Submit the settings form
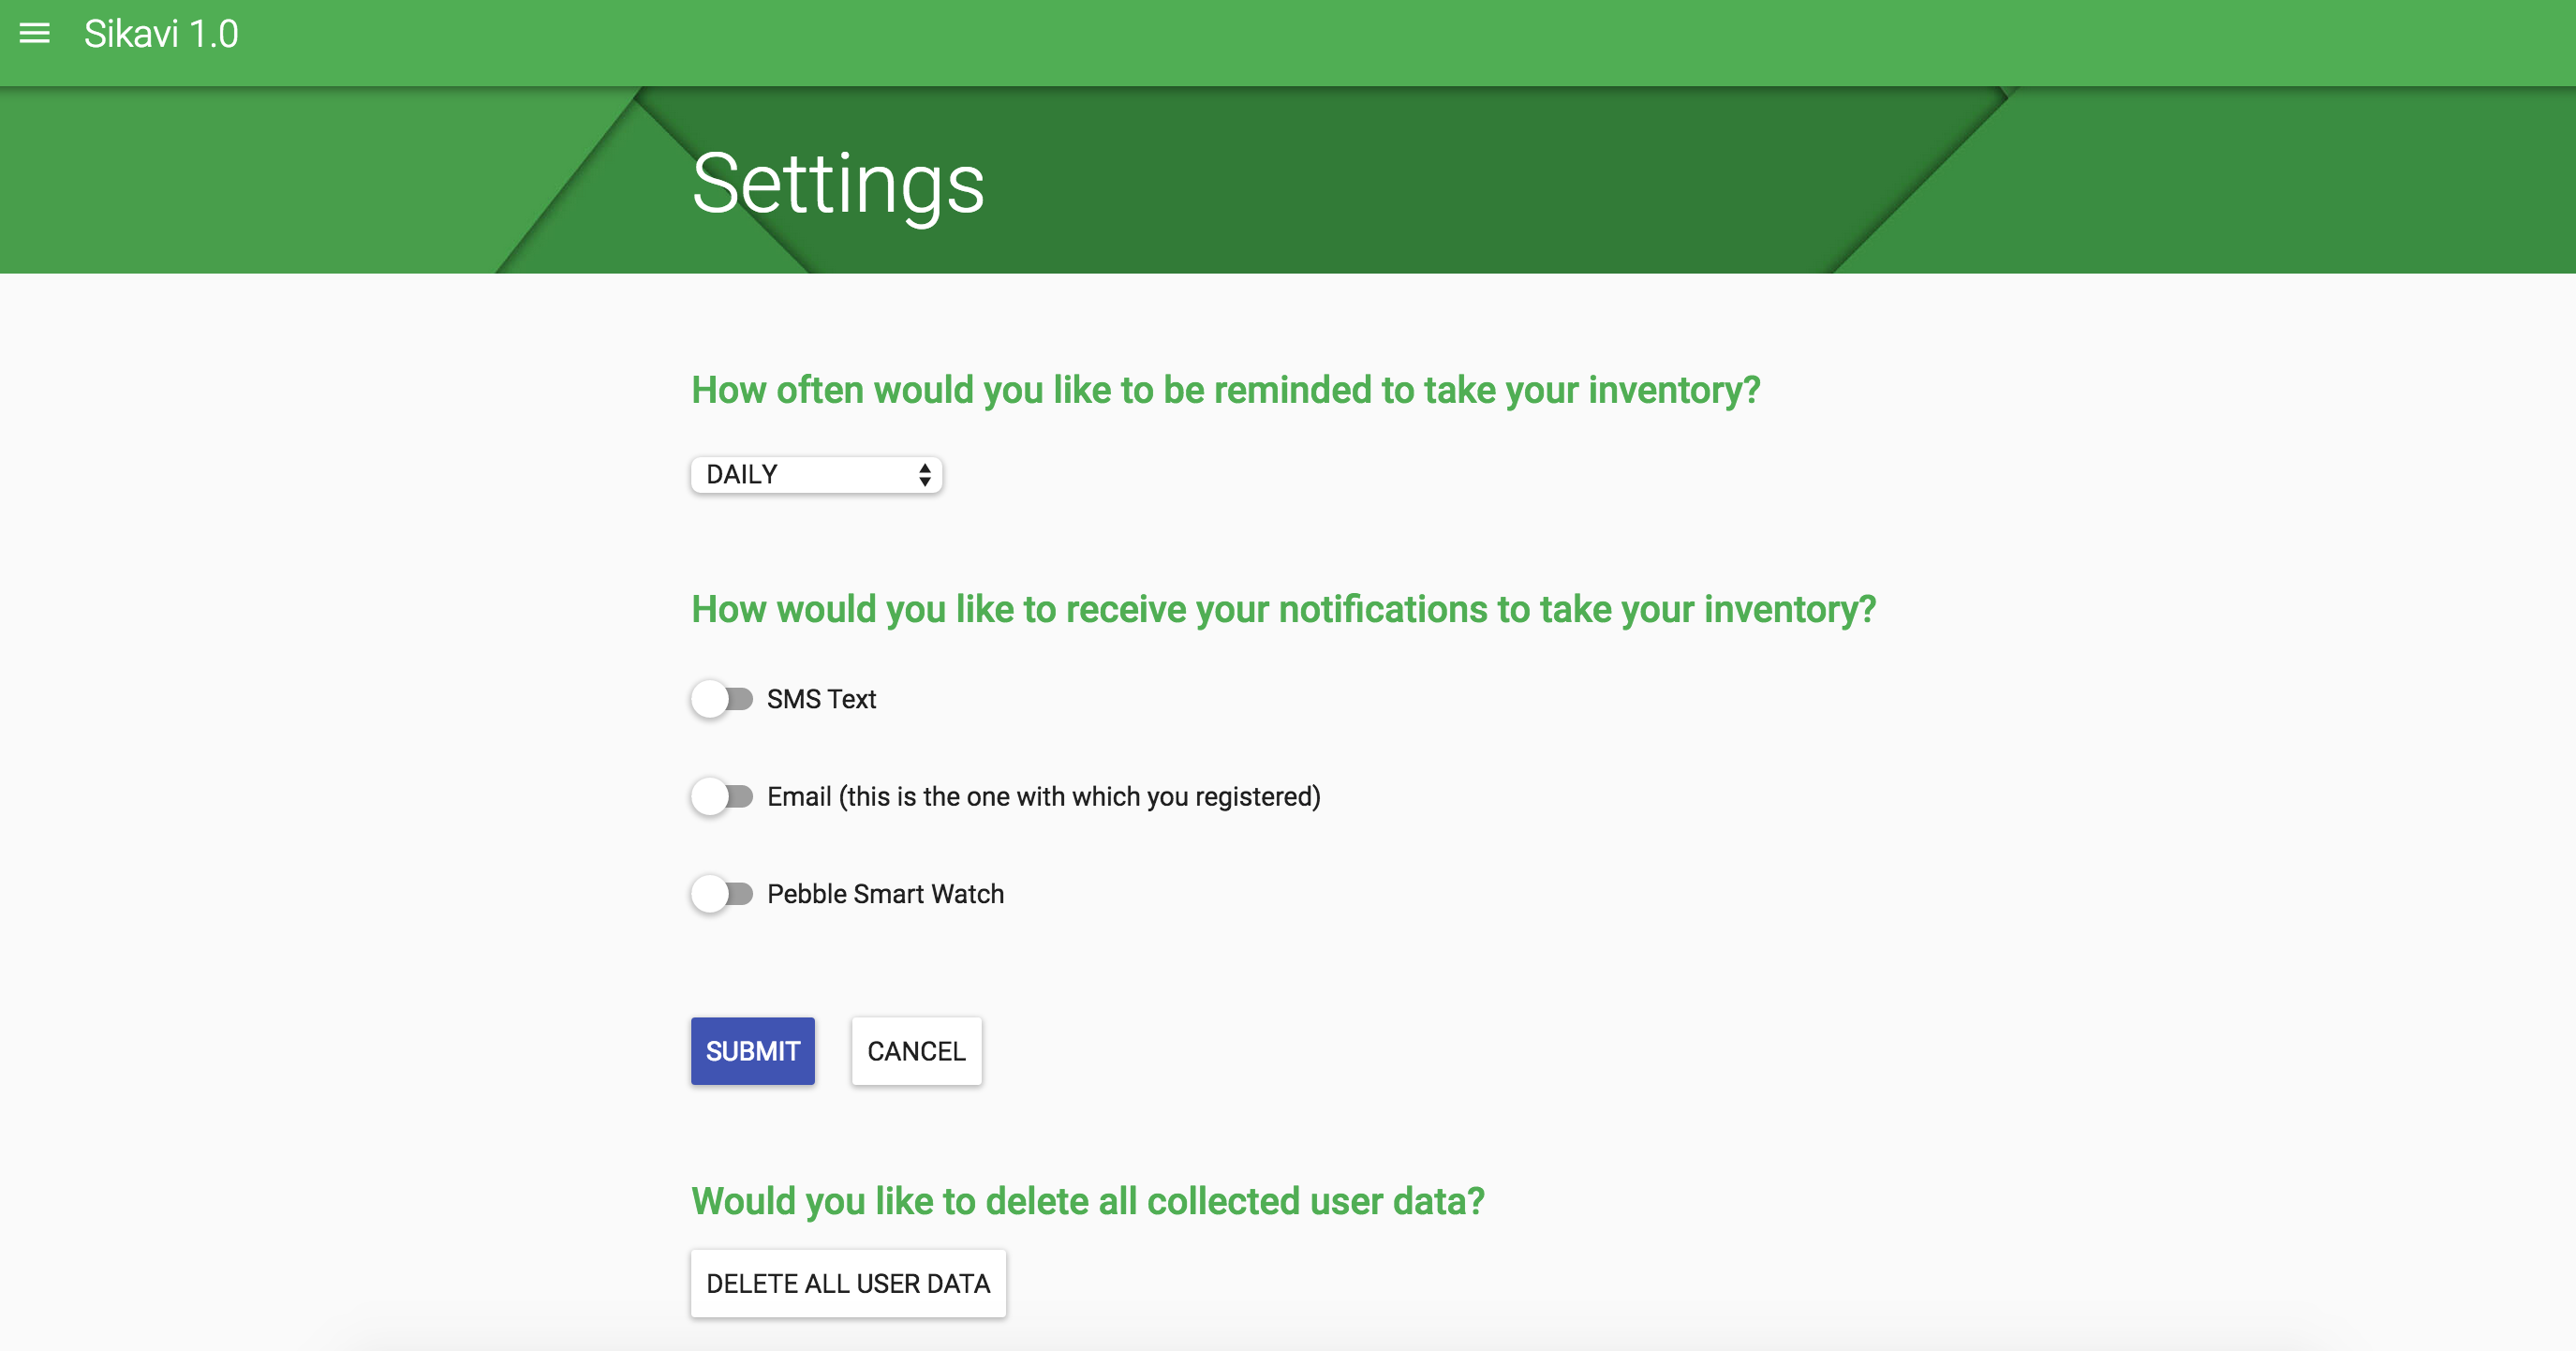 tap(752, 1051)
